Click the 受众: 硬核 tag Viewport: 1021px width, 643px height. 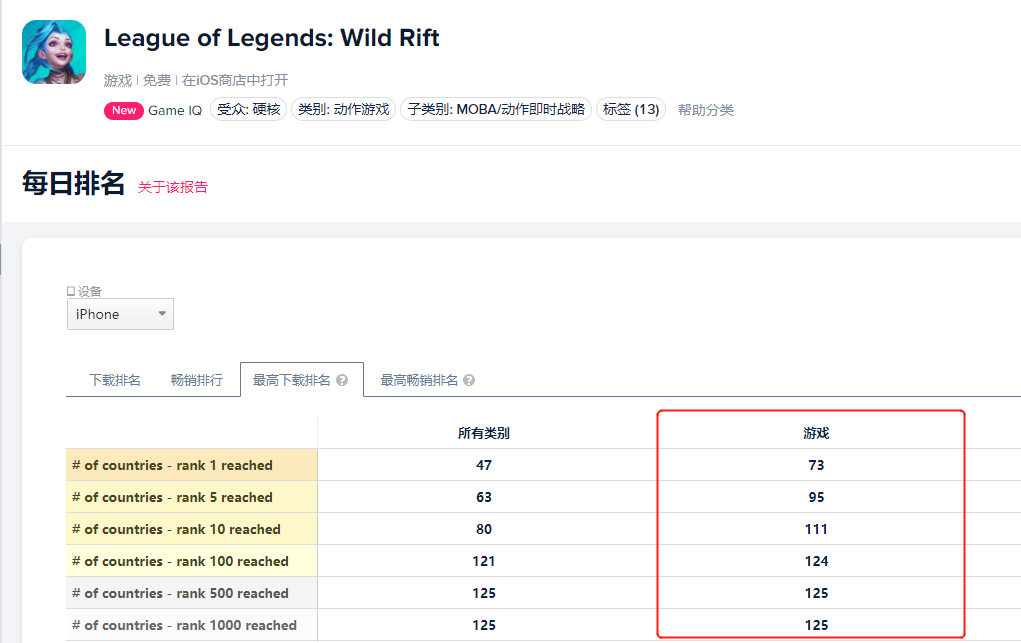coord(249,110)
